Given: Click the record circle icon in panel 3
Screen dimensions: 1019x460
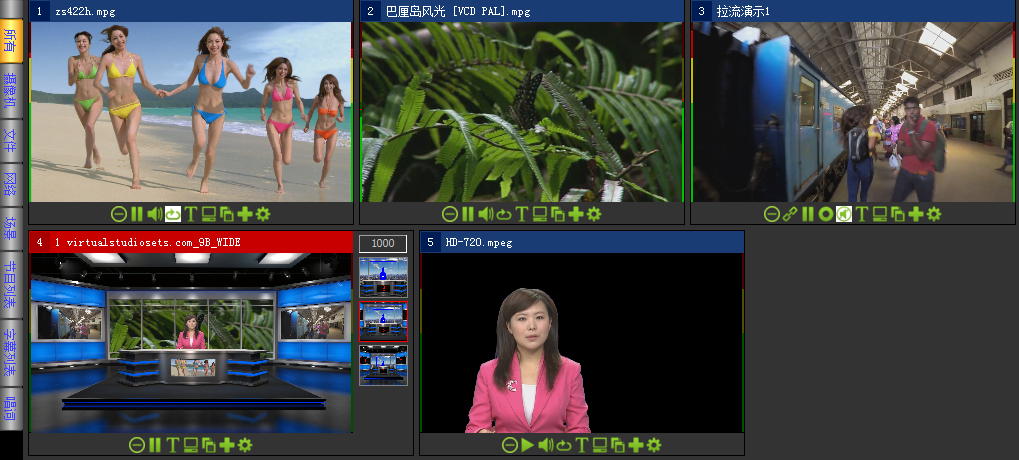Looking at the screenshot, I should (825, 214).
